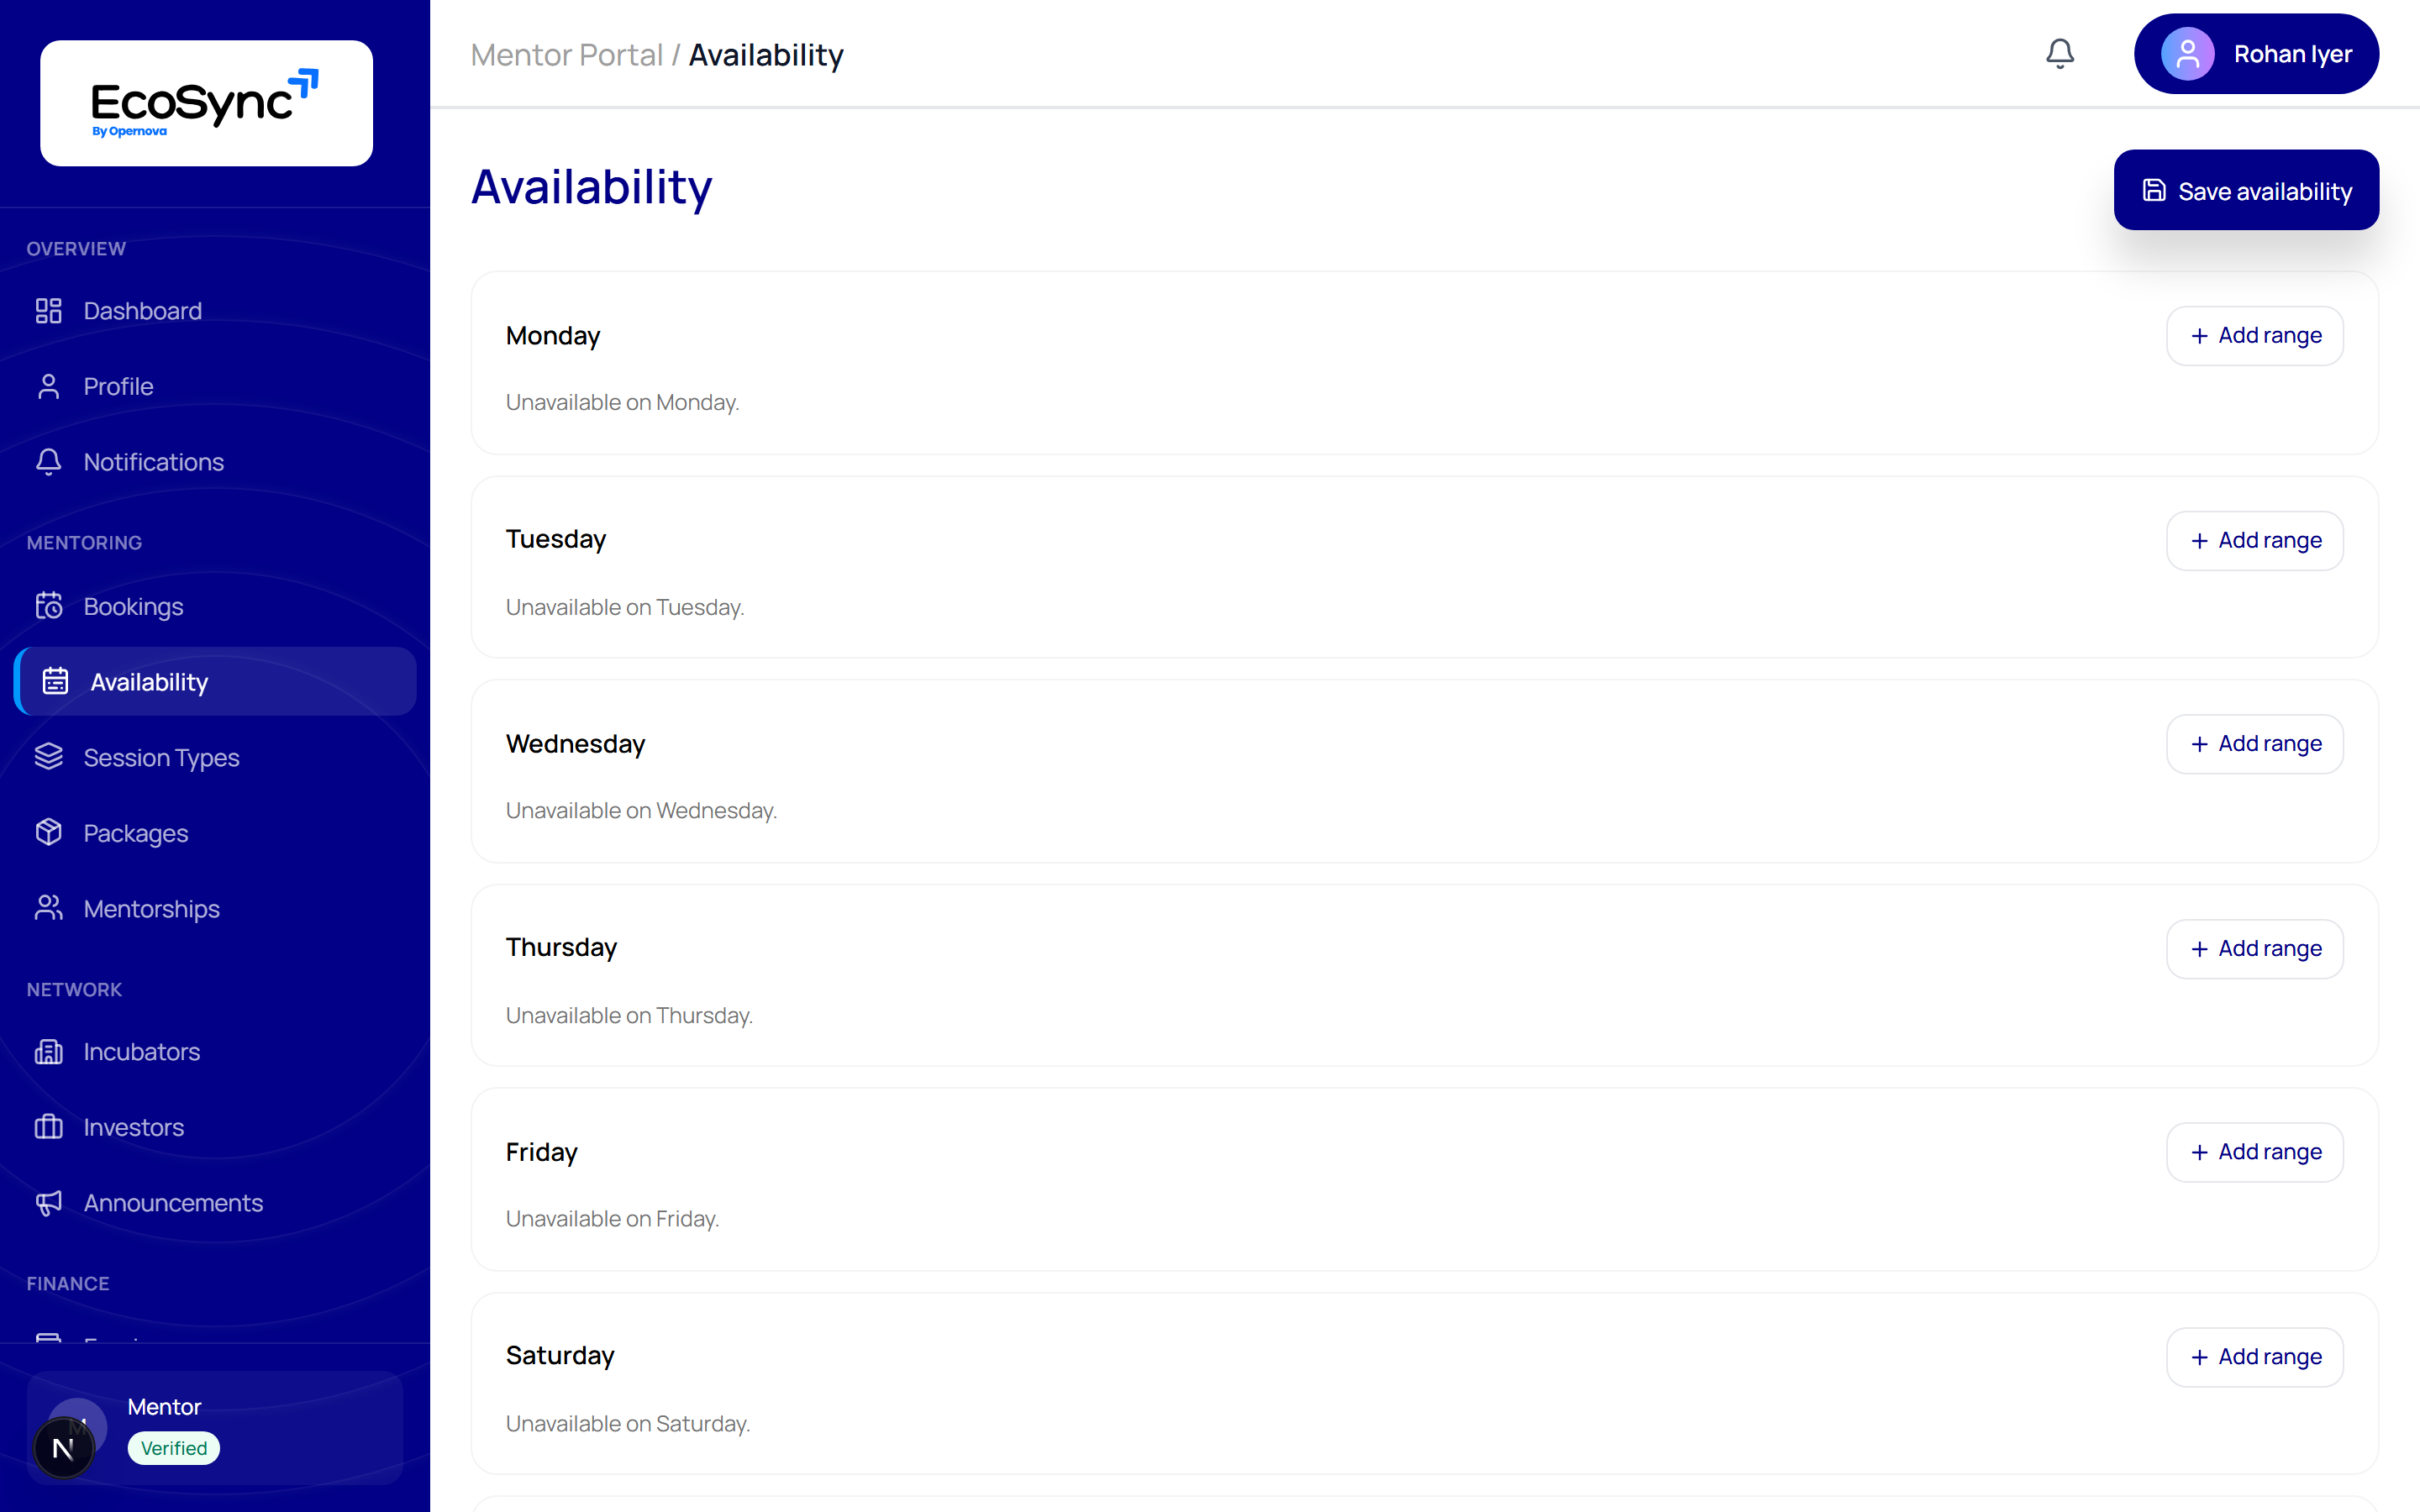
Task: Click the Profile person icon in the sidebar
Action: coord(48,386)
